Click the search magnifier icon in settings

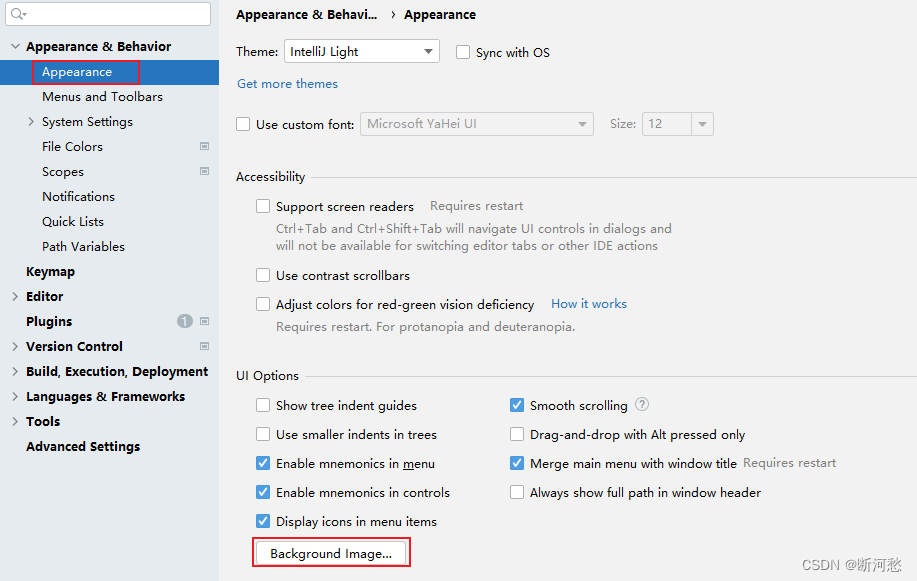[x=18, y=14]
